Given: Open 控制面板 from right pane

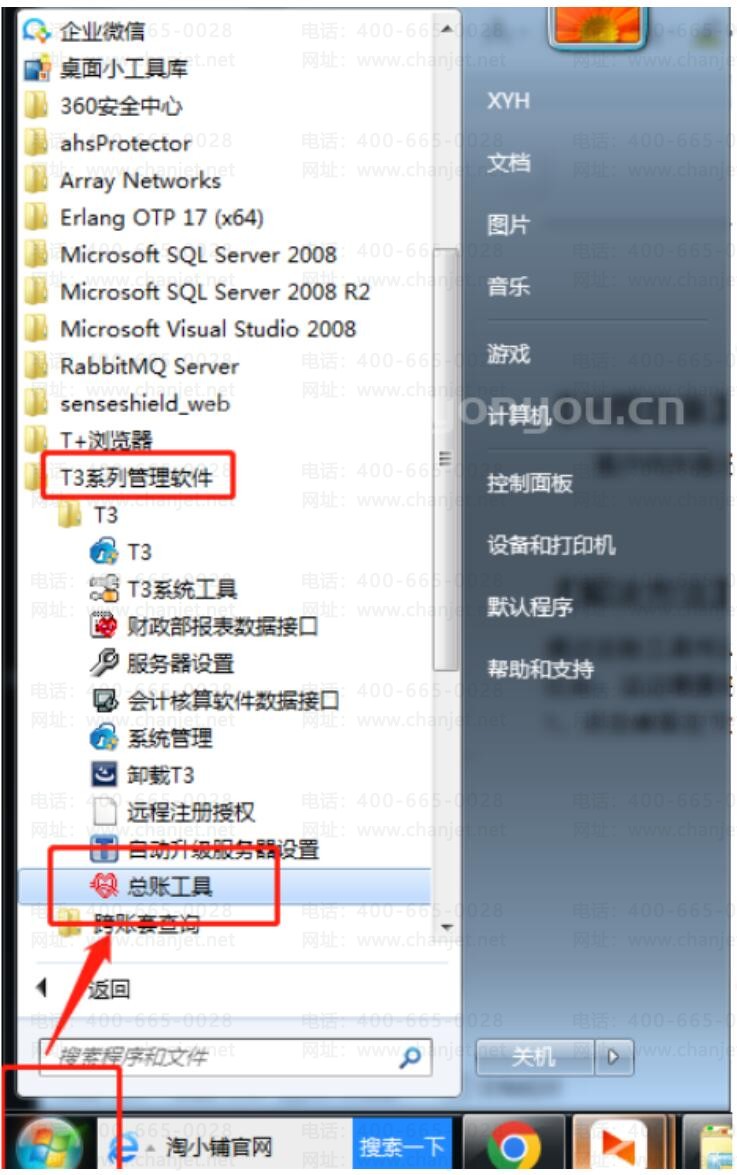Looking at the screenshot, I should [530, 483].
